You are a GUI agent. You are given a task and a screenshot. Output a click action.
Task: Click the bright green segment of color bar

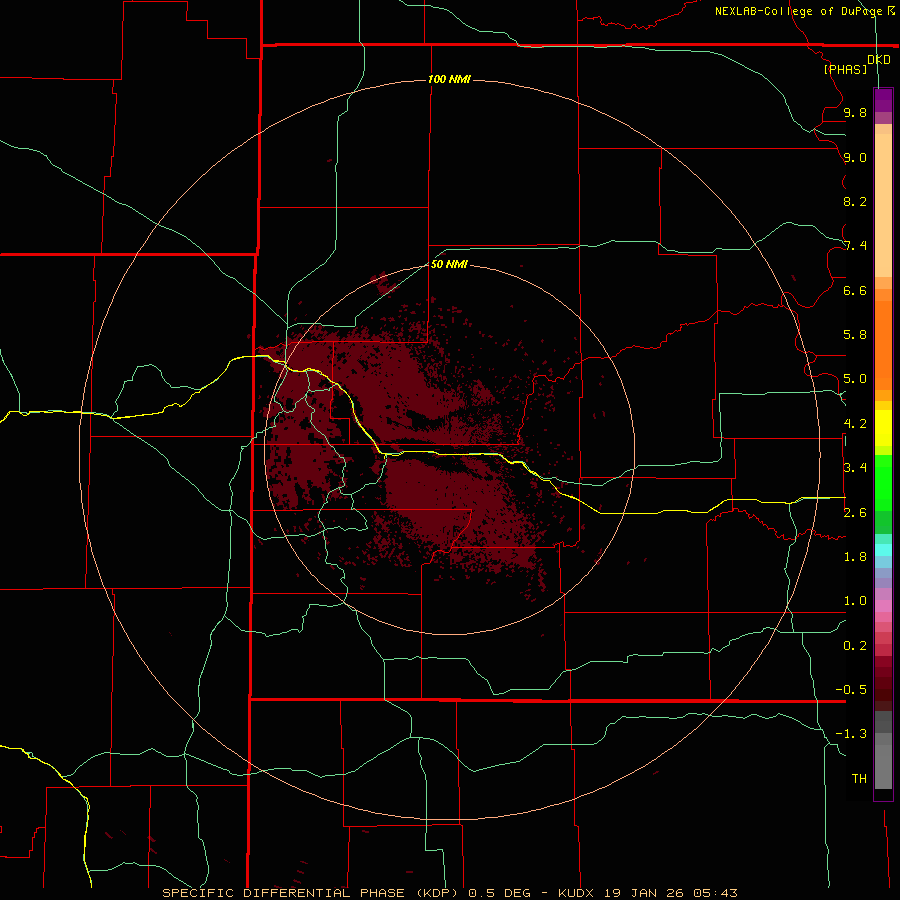click(883, 482)
